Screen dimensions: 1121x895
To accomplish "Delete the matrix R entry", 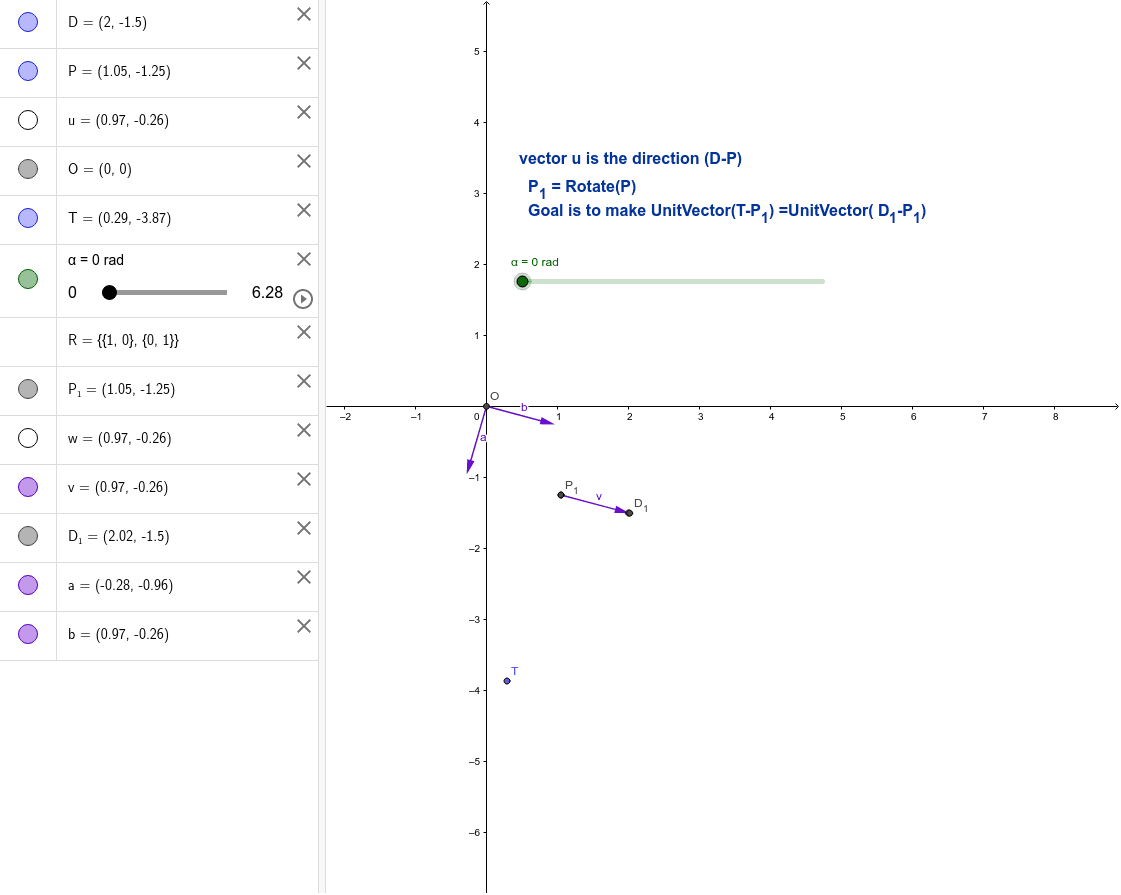I will 303,332.
